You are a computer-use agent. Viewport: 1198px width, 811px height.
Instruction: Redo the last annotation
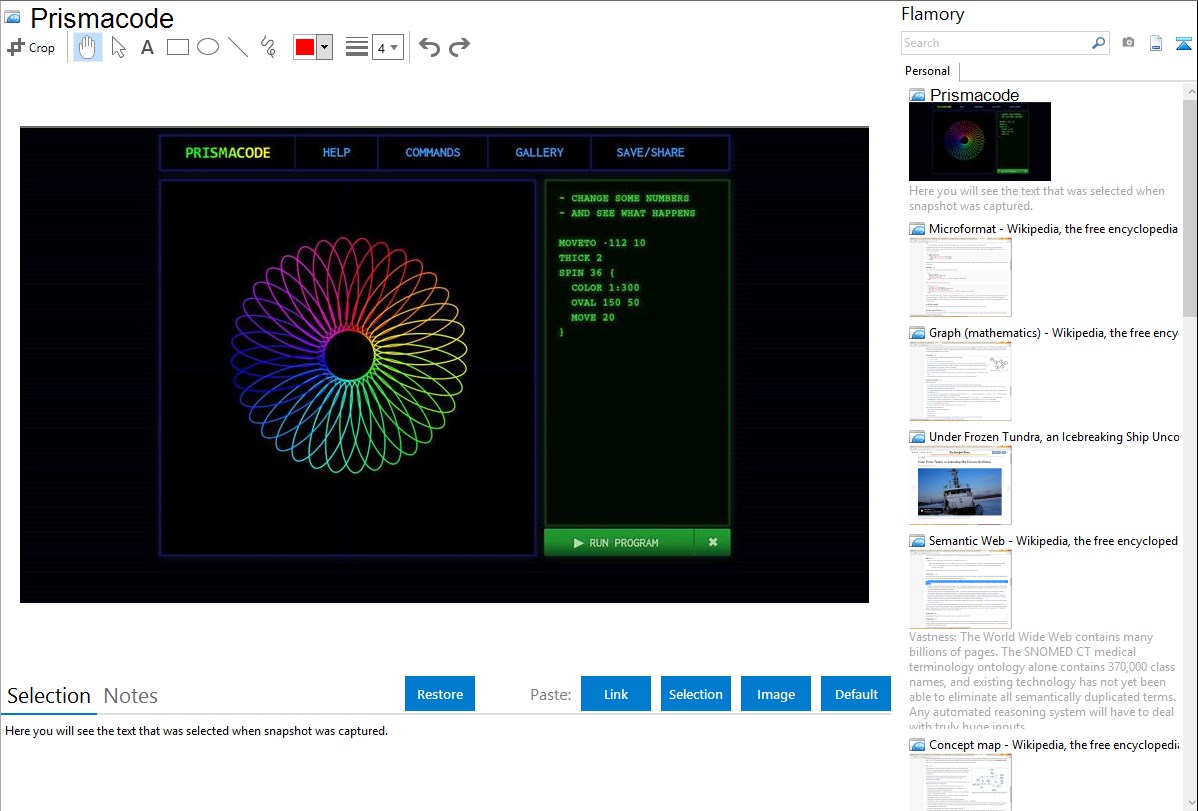[459, 47]
